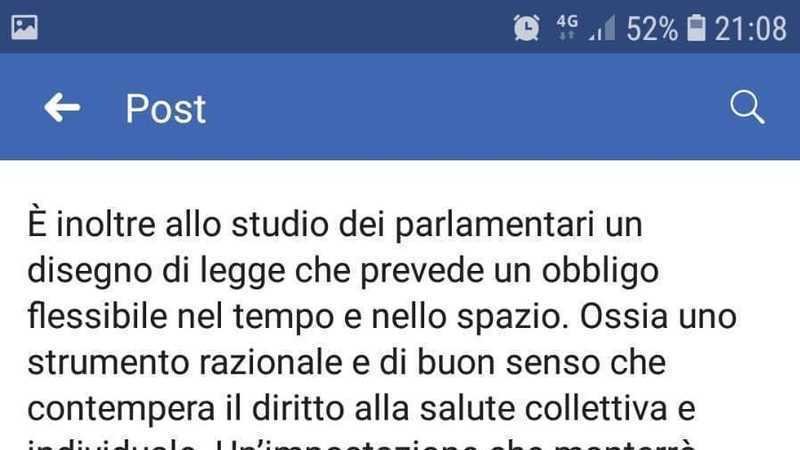Screen dimensions: 800x450
Task: Tap the alarm clock status icon
Action: 527,28
